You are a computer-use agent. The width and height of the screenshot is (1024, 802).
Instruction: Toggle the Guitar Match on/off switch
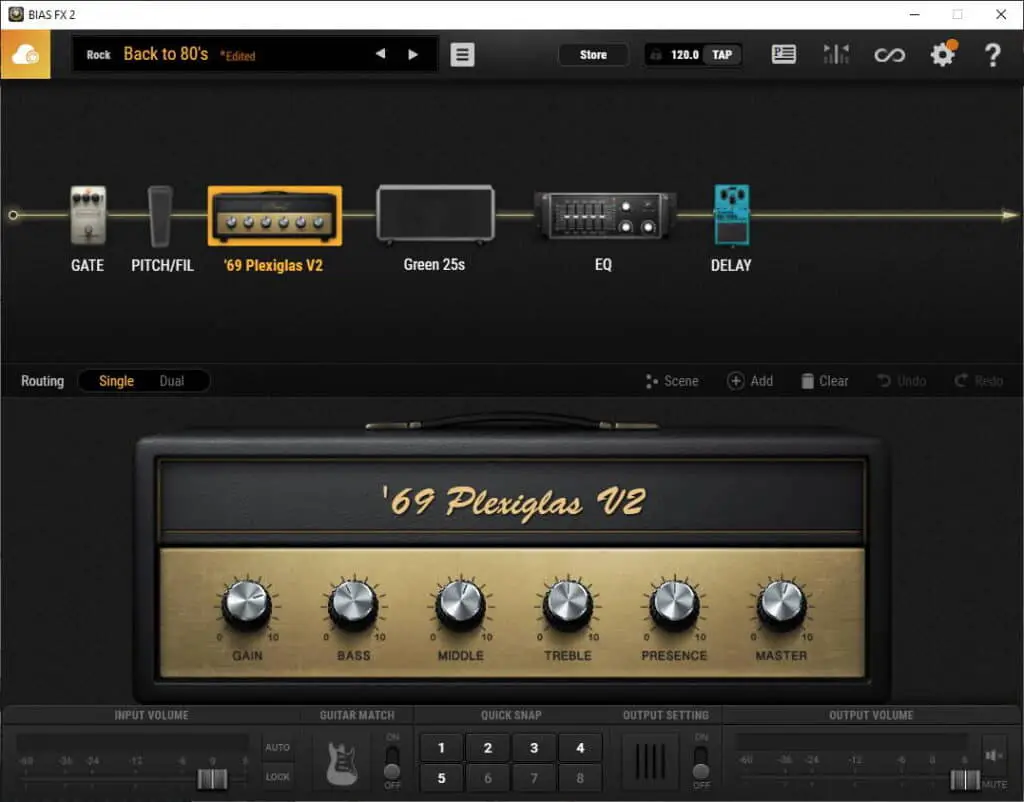point(392,762)
